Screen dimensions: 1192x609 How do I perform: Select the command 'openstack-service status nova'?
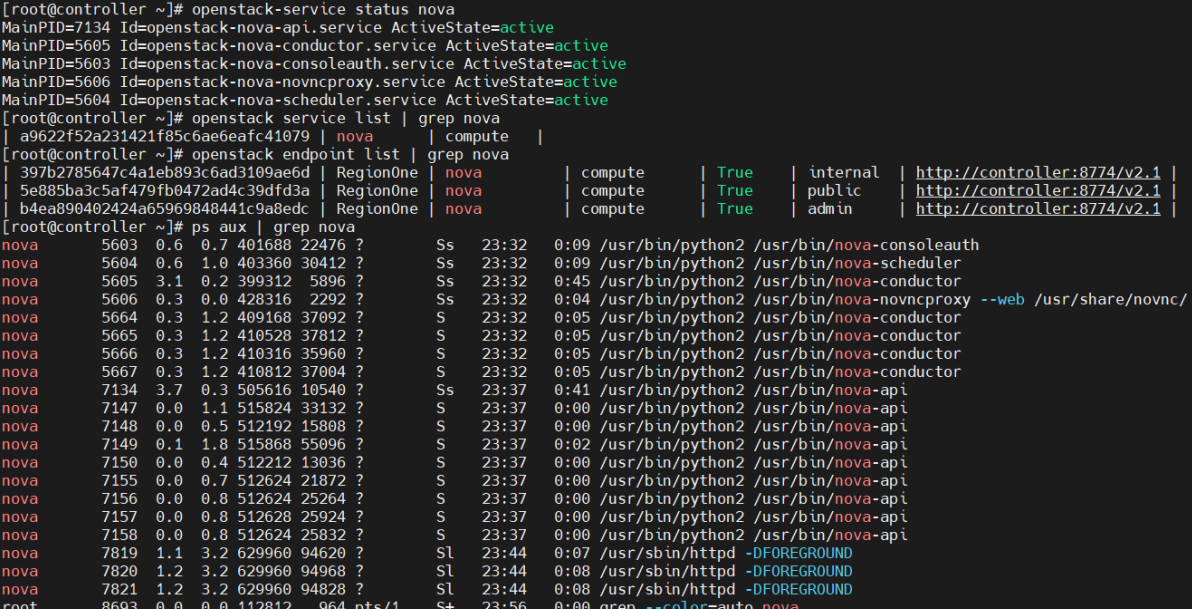(323, 10)
